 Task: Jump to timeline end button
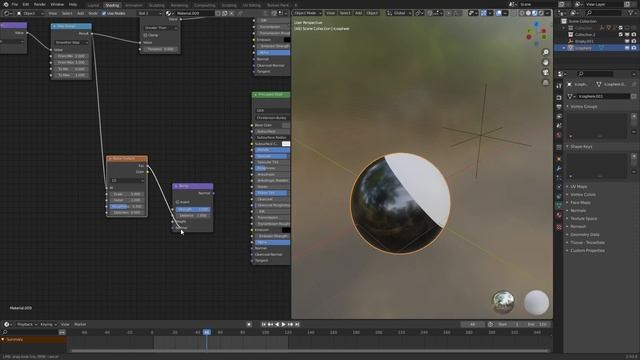tap(297, 324)
